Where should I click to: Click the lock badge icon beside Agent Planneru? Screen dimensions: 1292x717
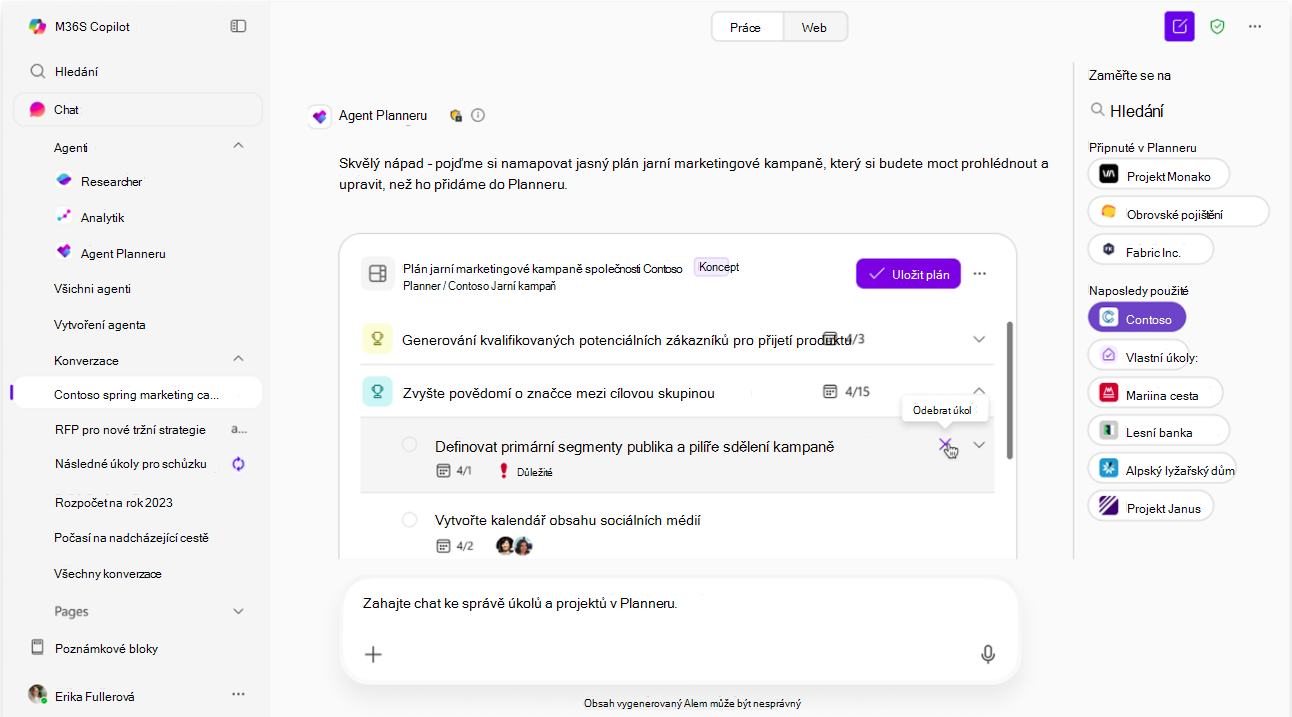[455, 116]
